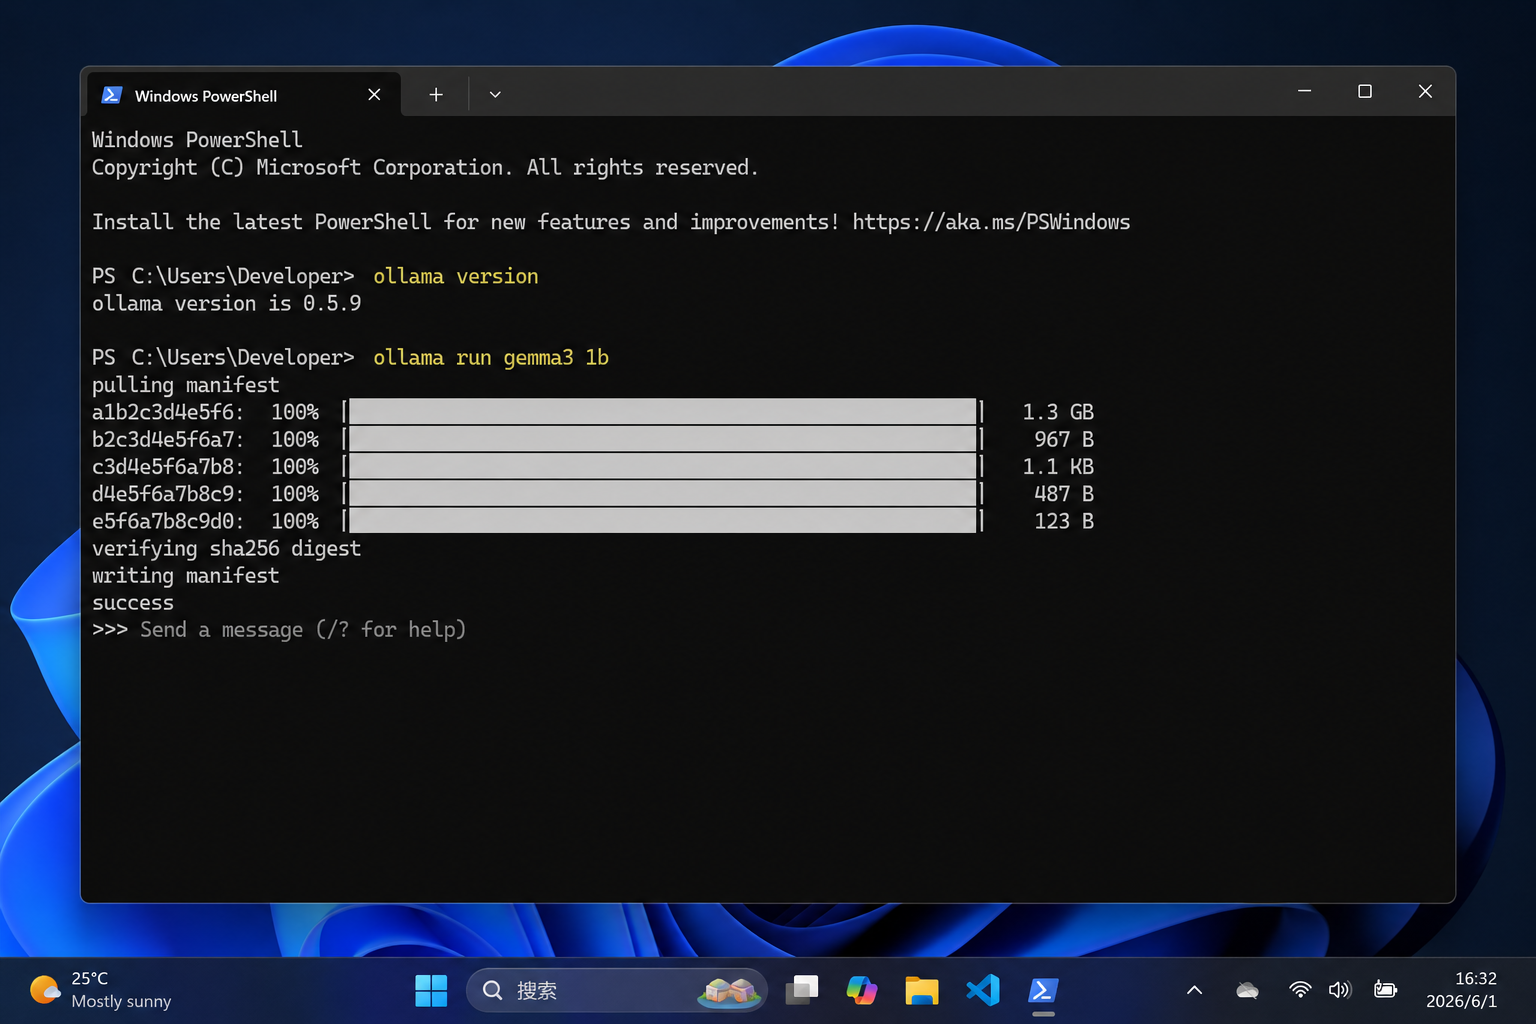Click the 'ollama version is 0.5.9' output

pos(227,303)
